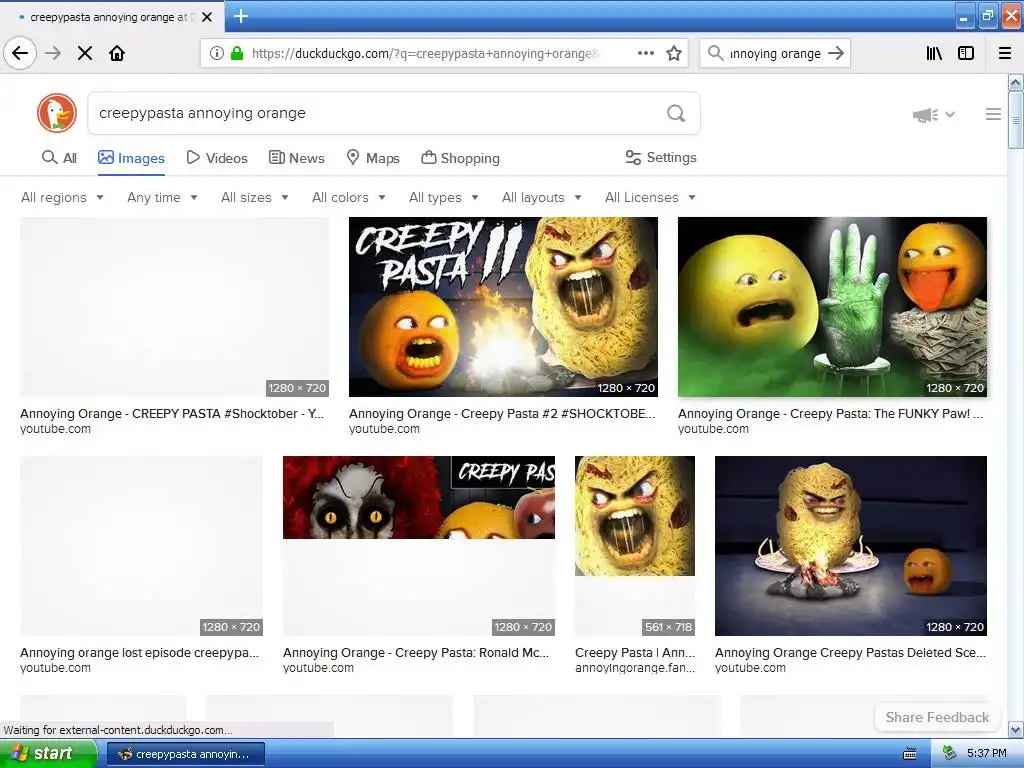Open the Deleted Scenes campfire thumbnail
The width and height of the screenshot is (1024, 768).
tap(851, 545)
